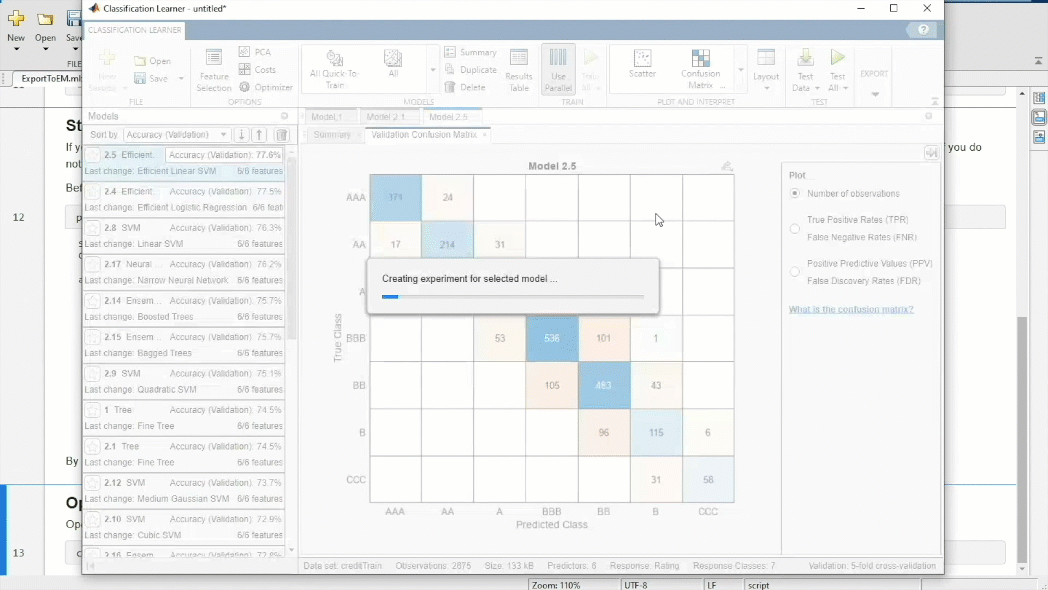
Task: Delete selected model with trash icon
Action: 282,135
